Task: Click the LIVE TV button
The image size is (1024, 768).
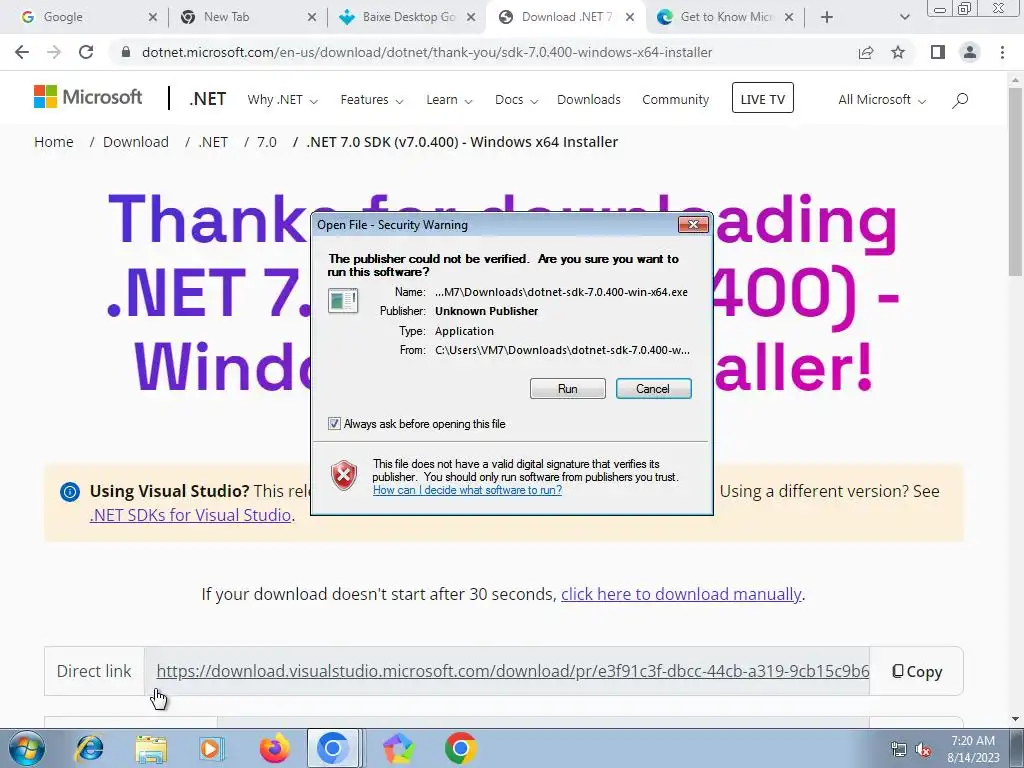Action: coord(763,98)
